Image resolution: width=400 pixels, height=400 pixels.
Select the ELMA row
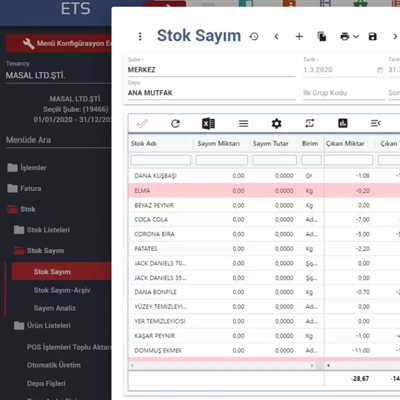pos(264,191)
